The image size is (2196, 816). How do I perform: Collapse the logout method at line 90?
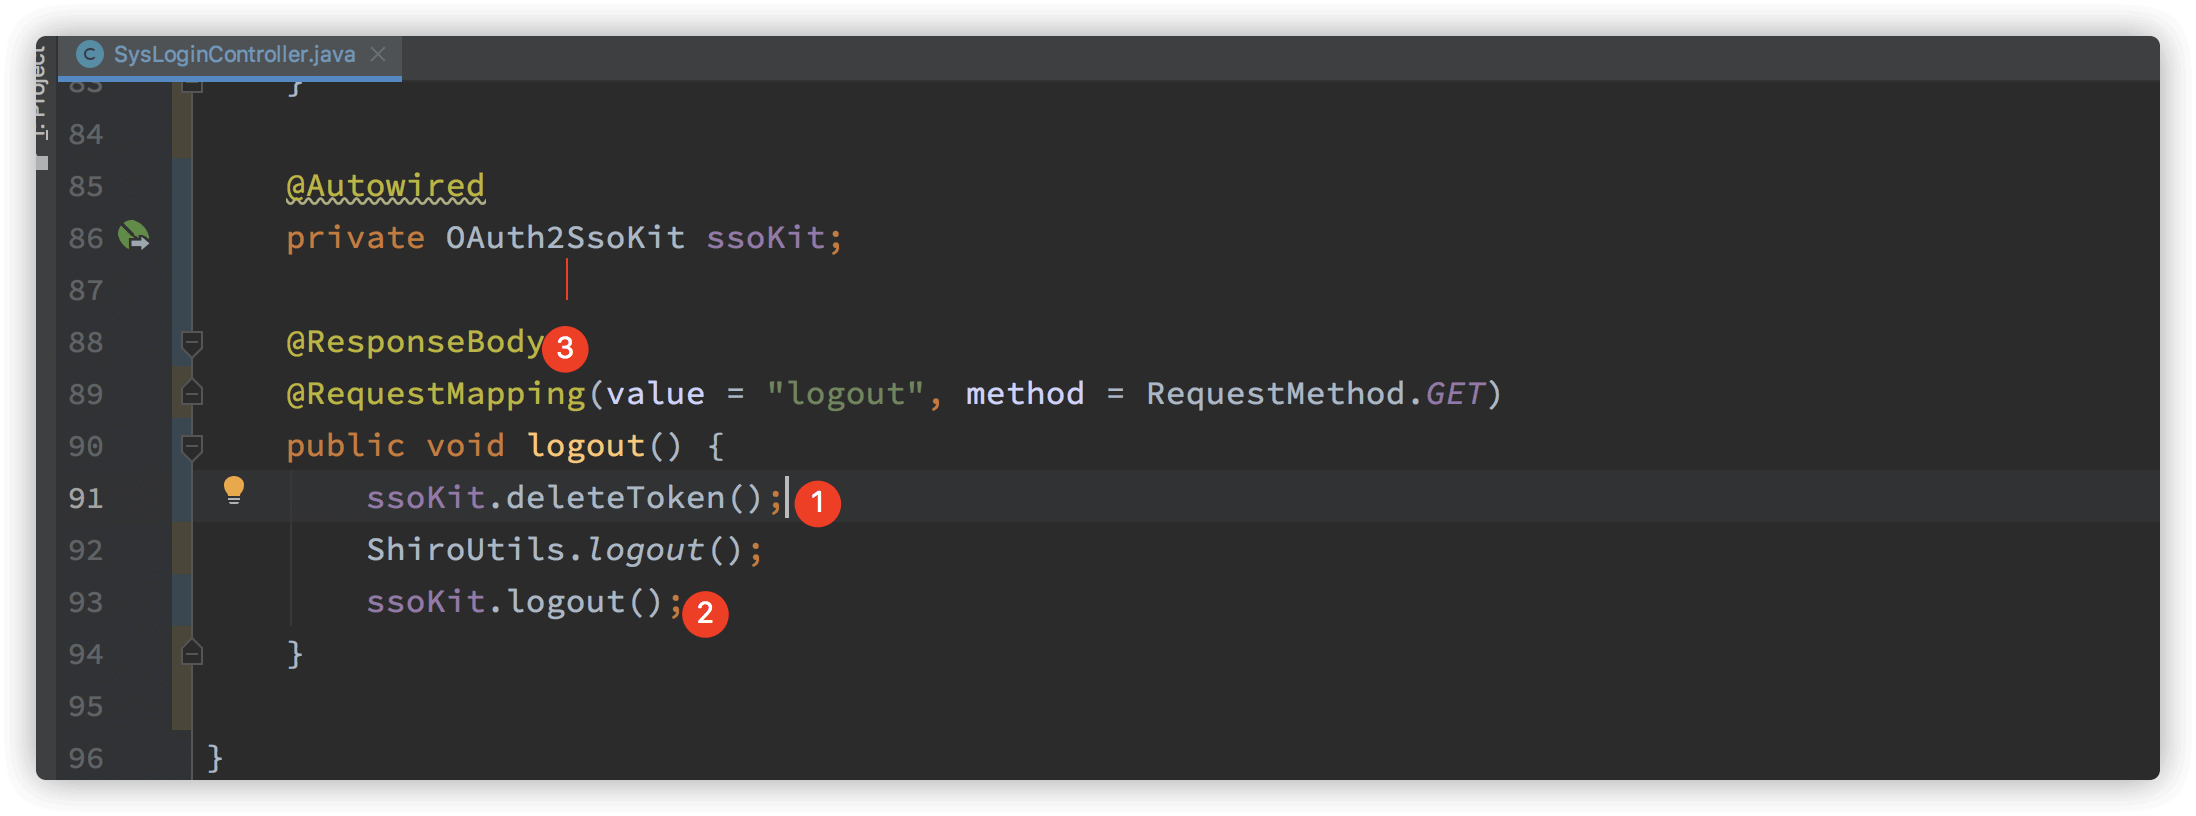[x=192, y=446]
